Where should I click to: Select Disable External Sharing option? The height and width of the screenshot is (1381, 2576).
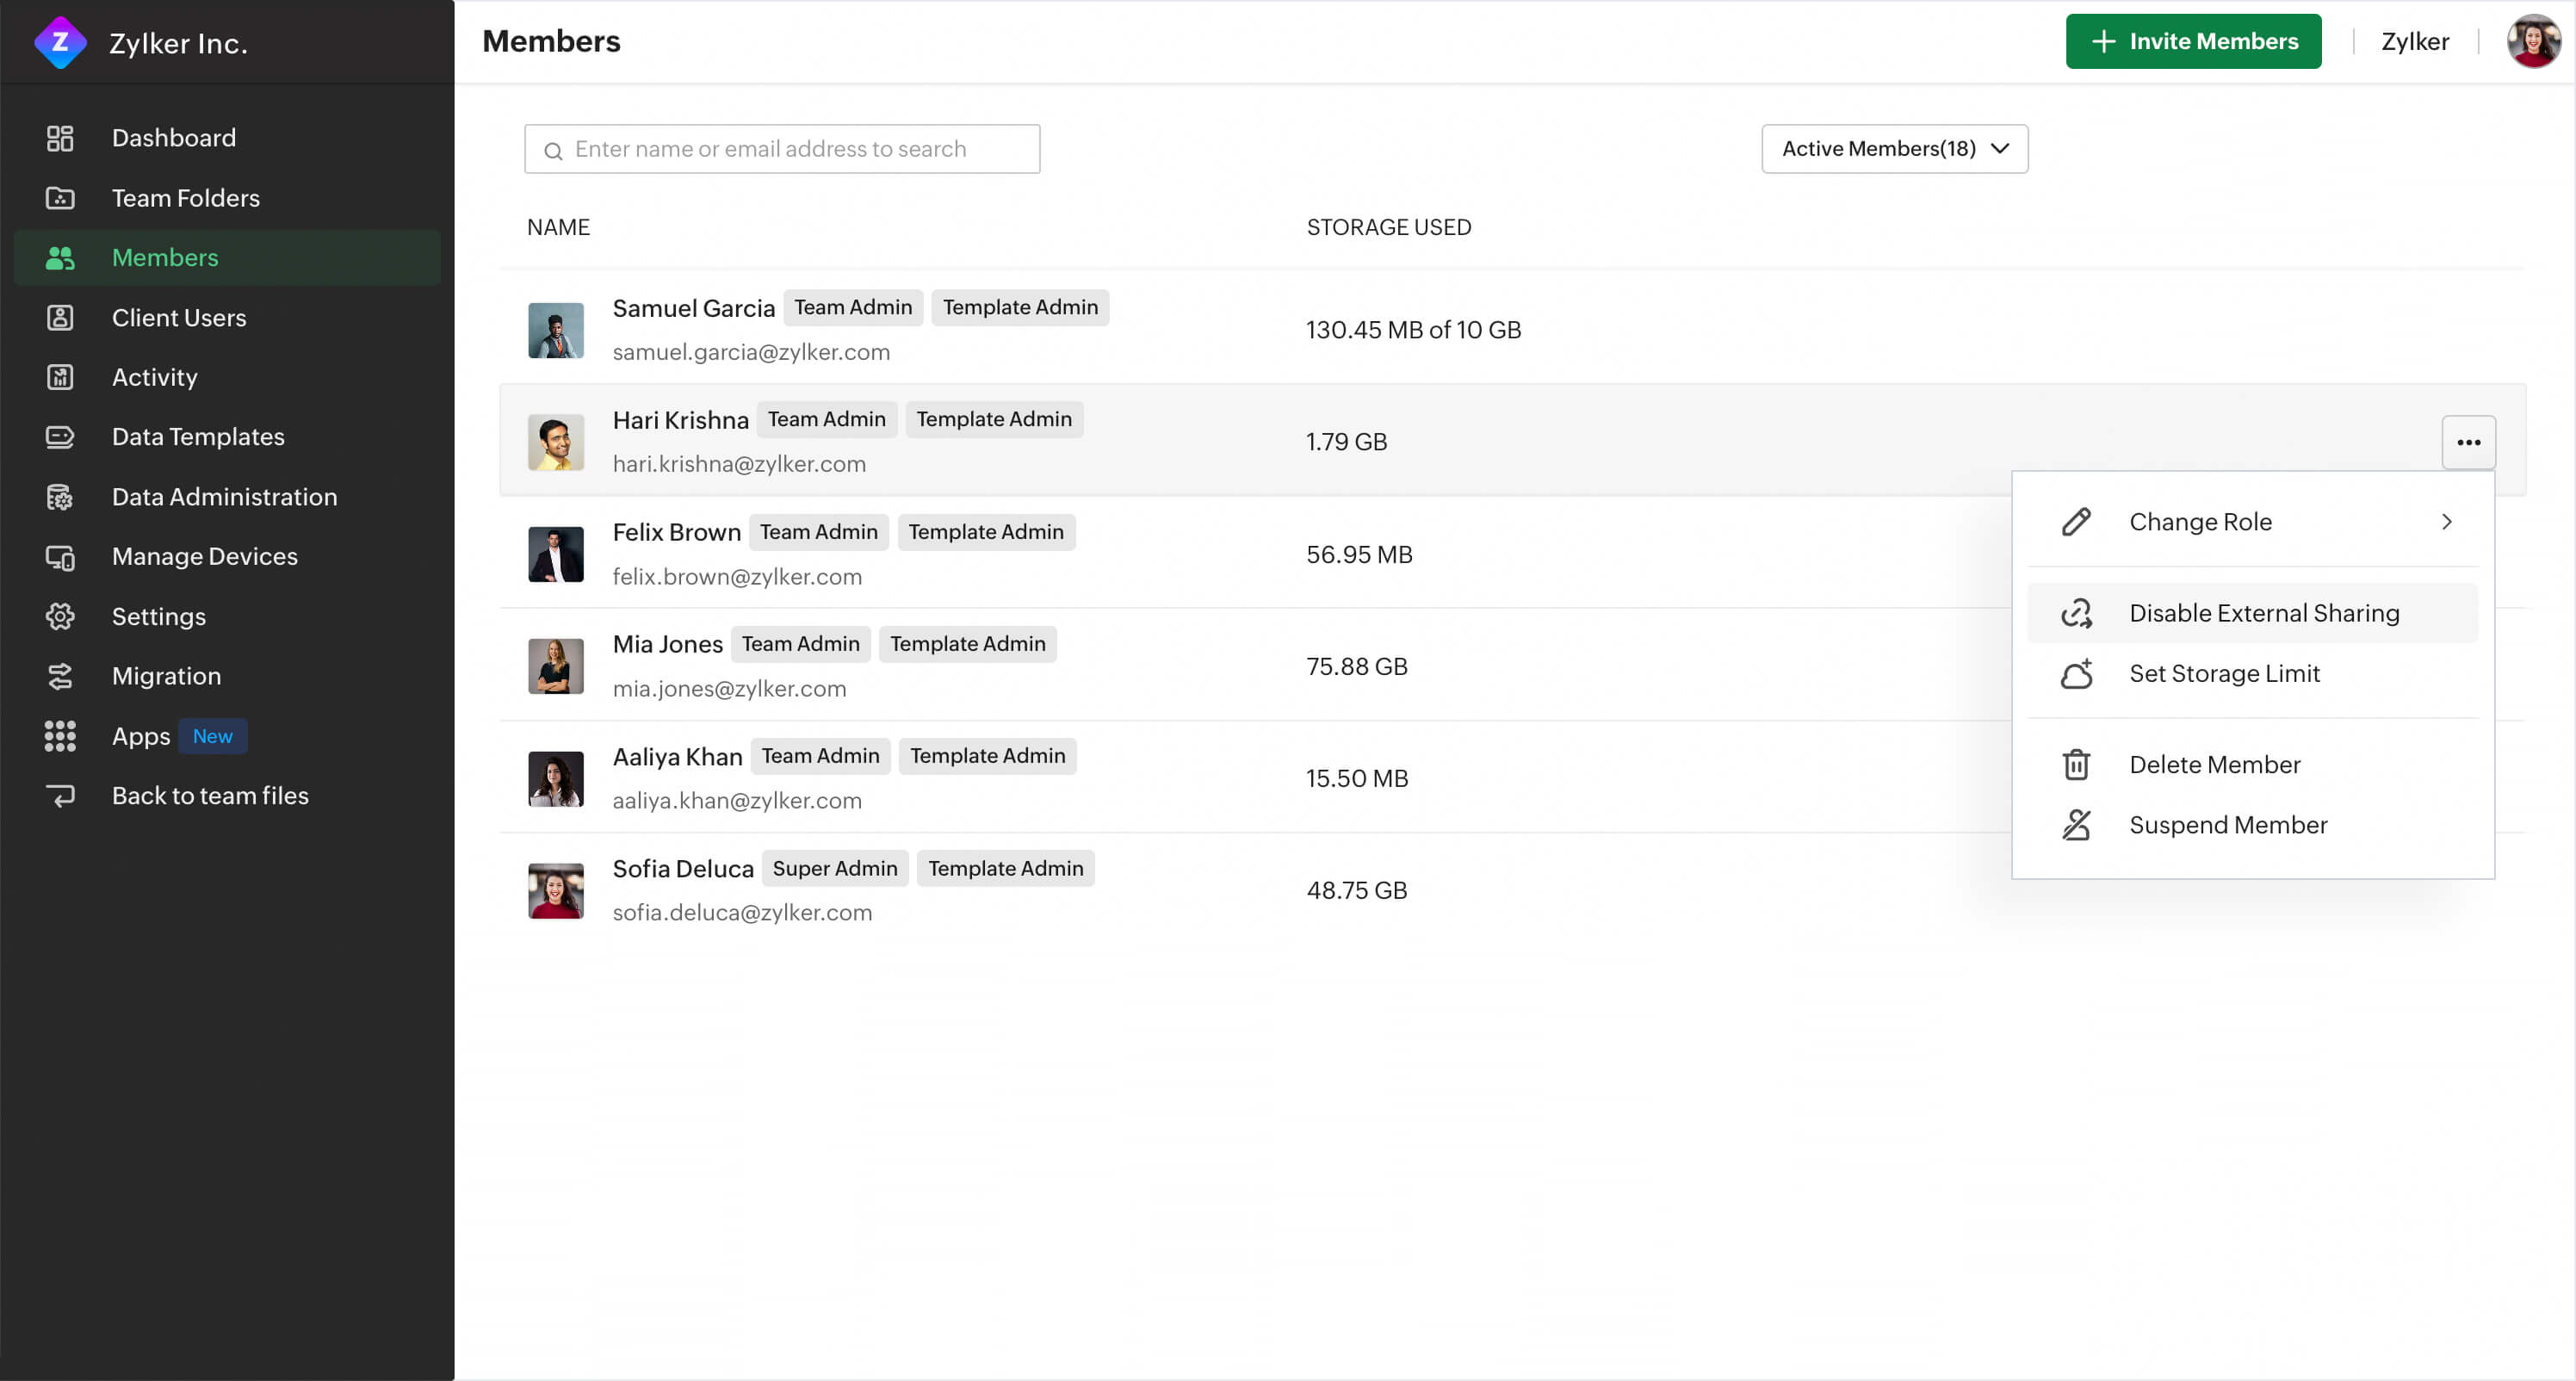point(2263,611)
